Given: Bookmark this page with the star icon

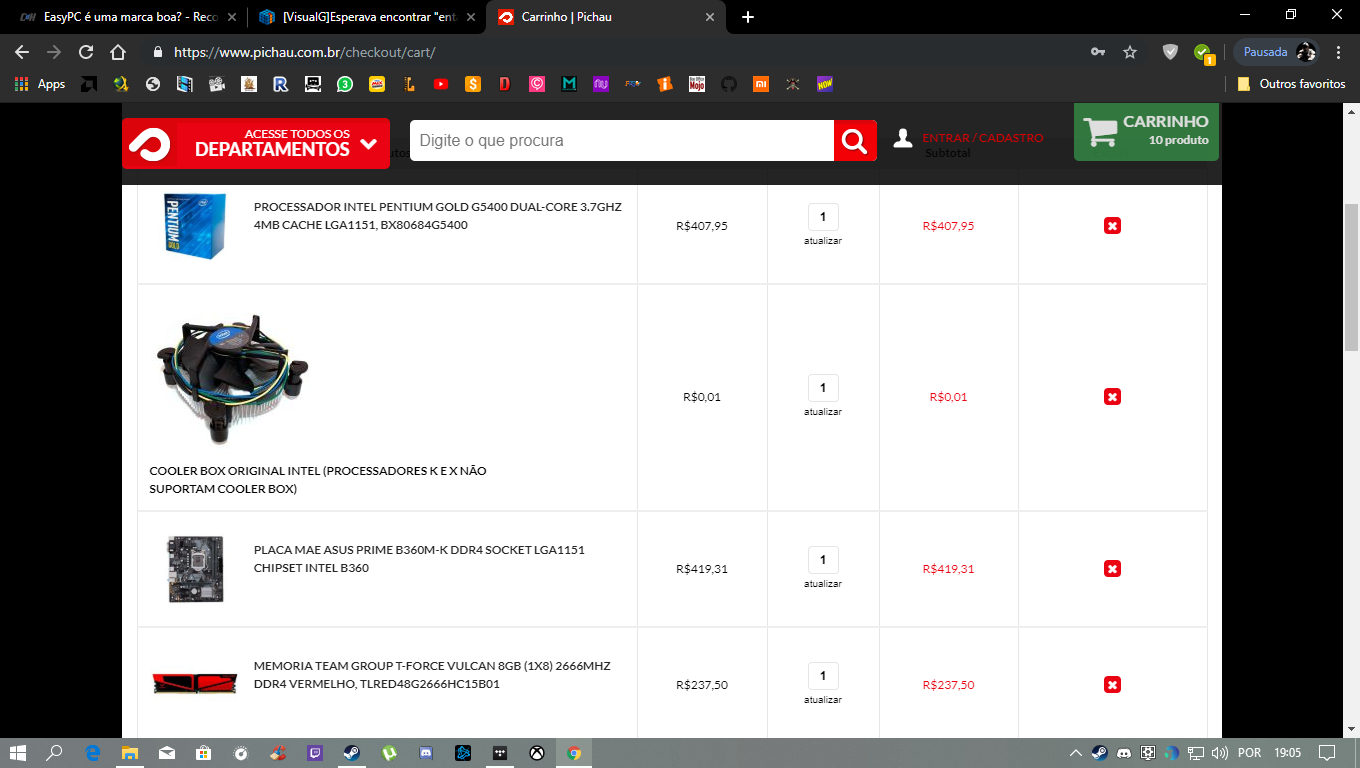Looking at the screenshot, I should tap(1130, 52).
